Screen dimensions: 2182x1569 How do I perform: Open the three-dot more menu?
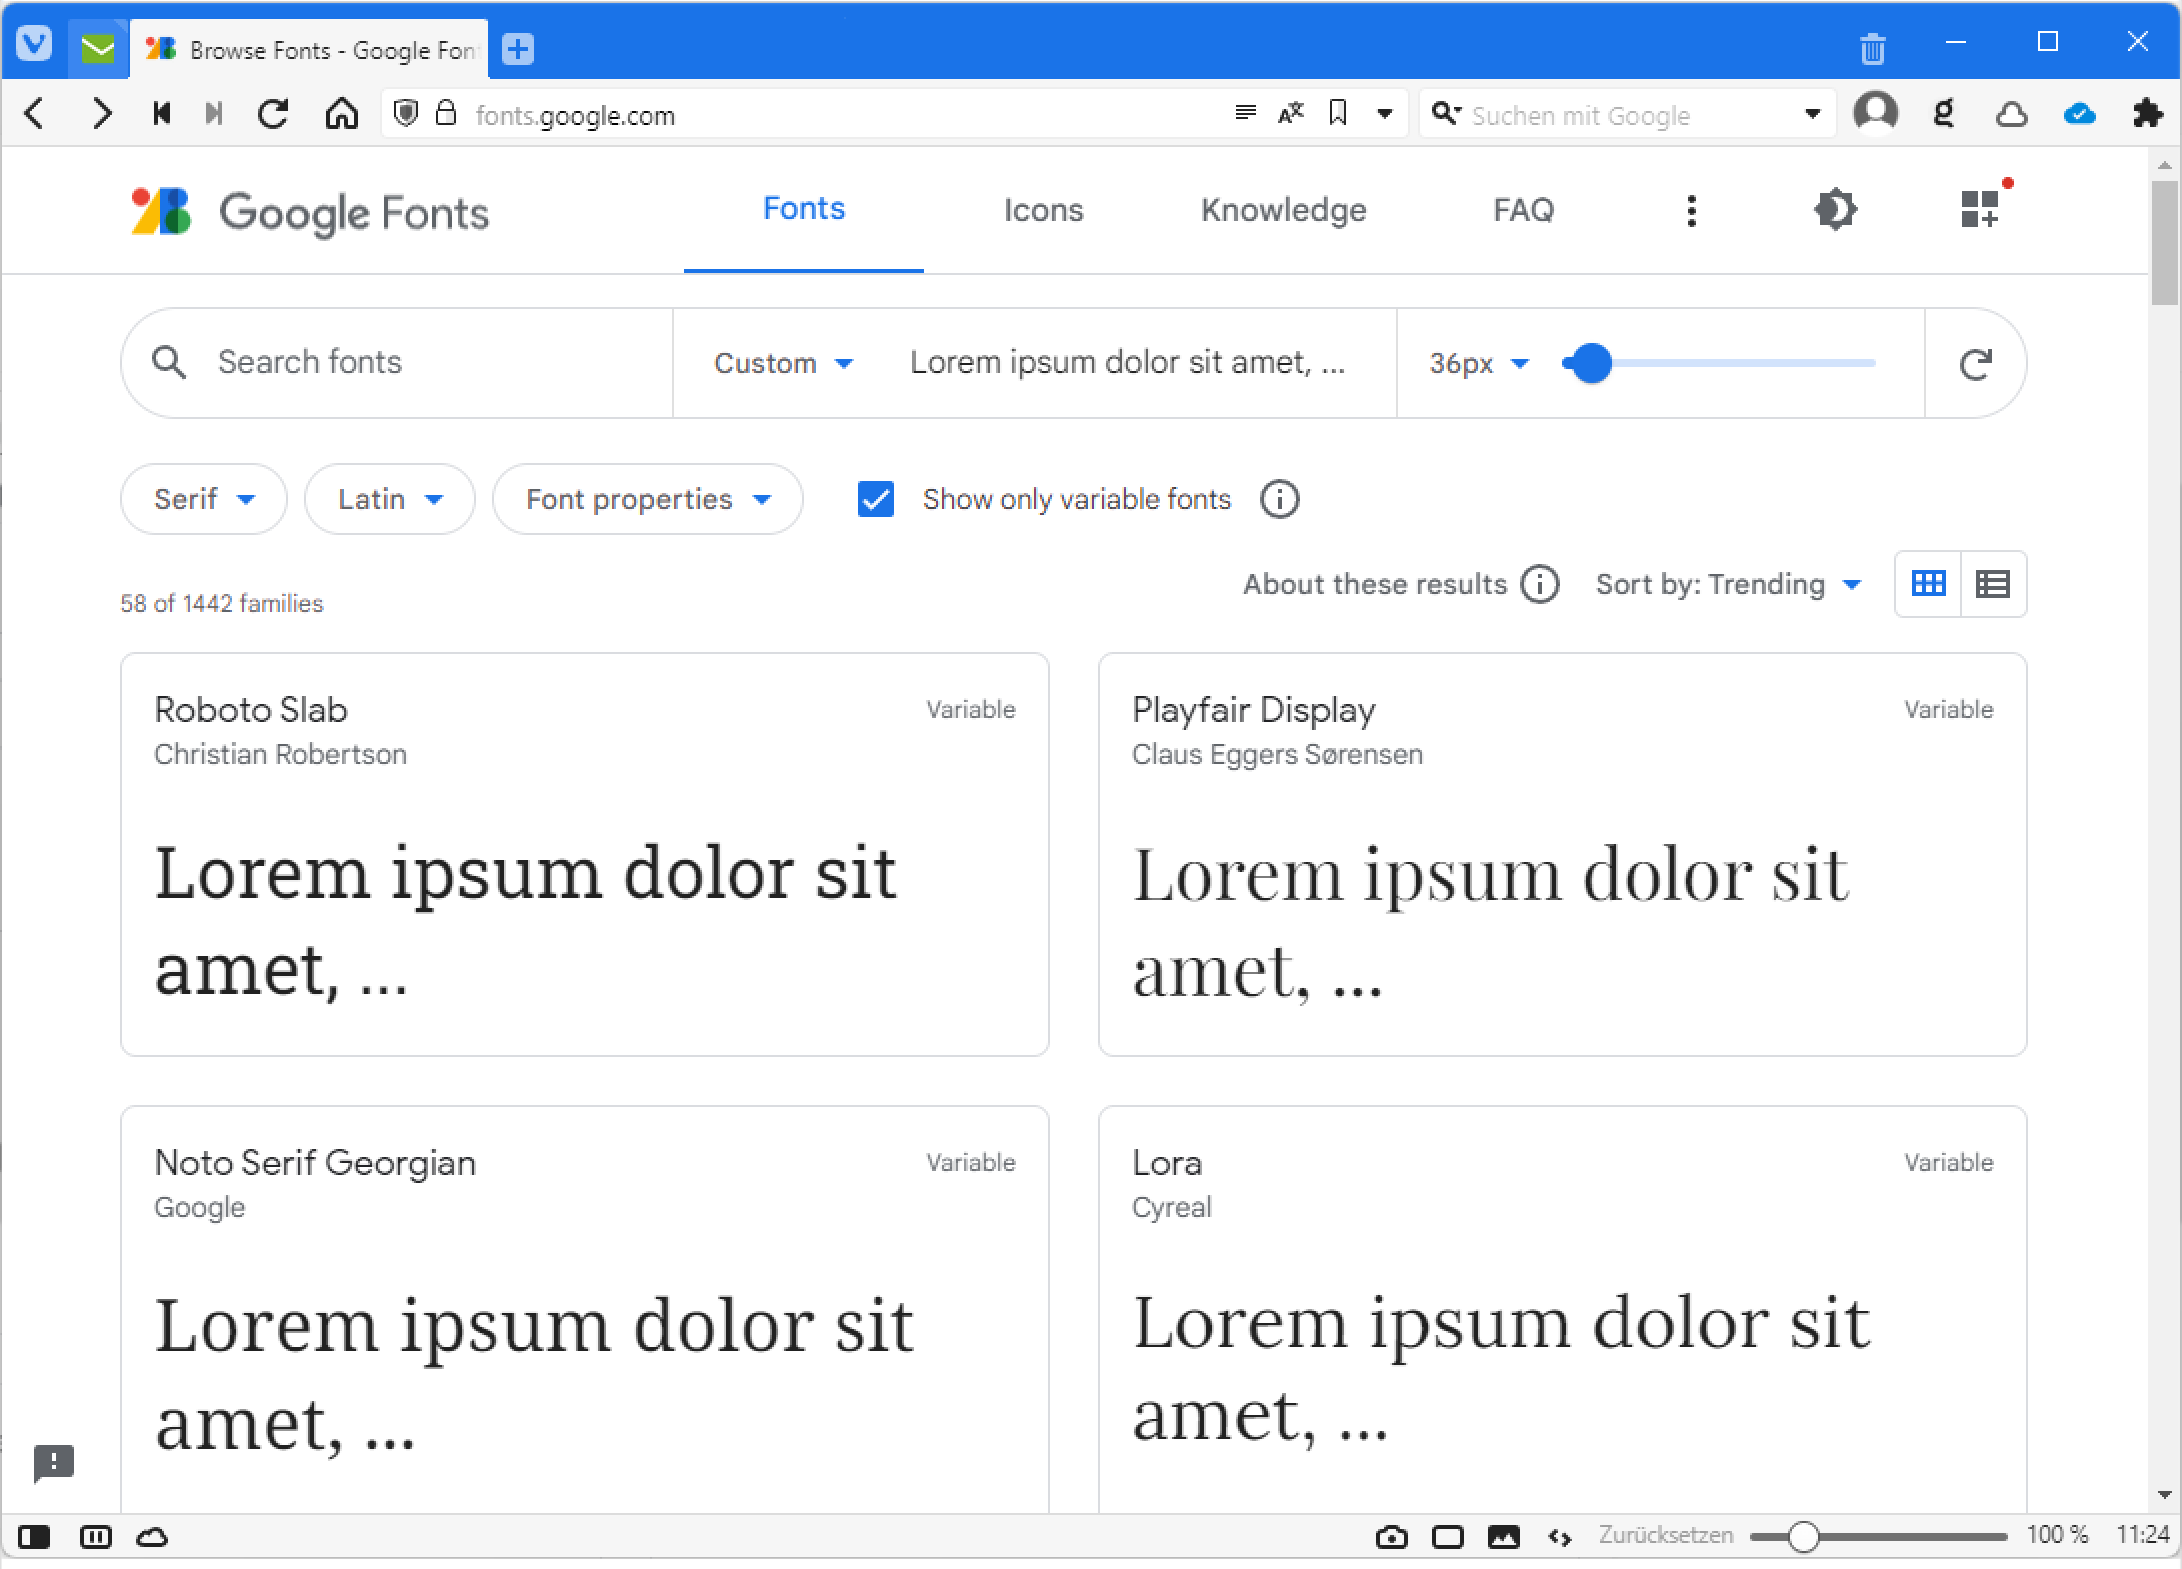pyautogui.click(x=1691, y=210)
